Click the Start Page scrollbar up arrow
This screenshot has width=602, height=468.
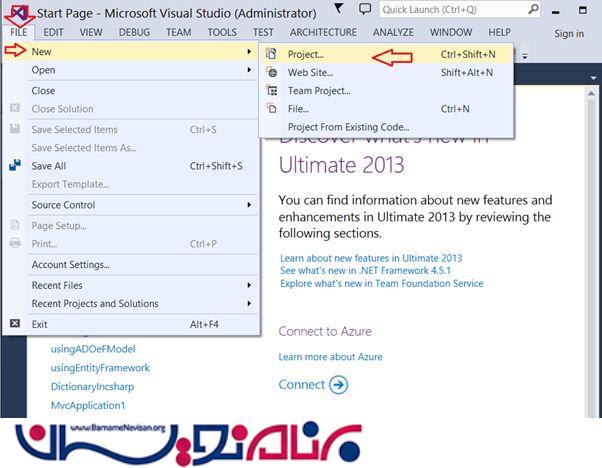pos(591,93)
